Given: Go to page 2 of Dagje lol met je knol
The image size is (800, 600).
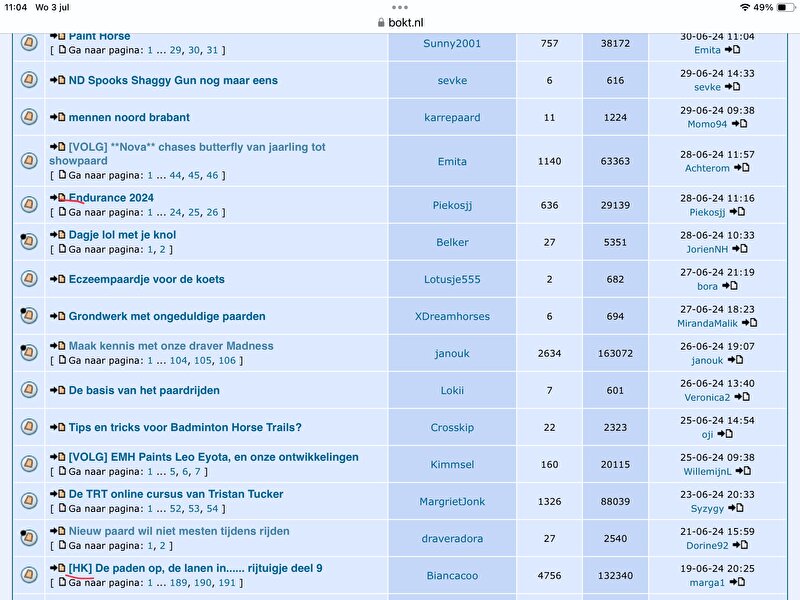Looking at the screenshot, I should click(162, 249).
